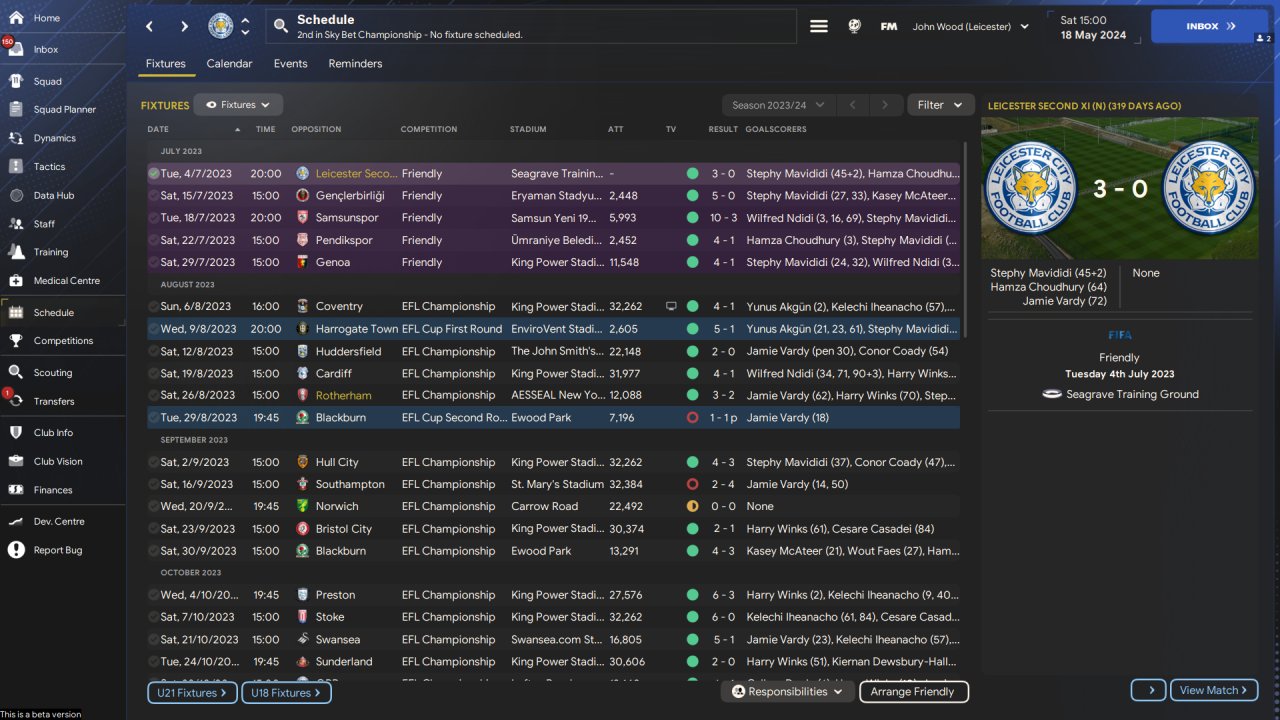Select the radio marker for Stoke fixture
Image resolution: width=1280 pixels, height=720 pixels.
click(153, 617)
